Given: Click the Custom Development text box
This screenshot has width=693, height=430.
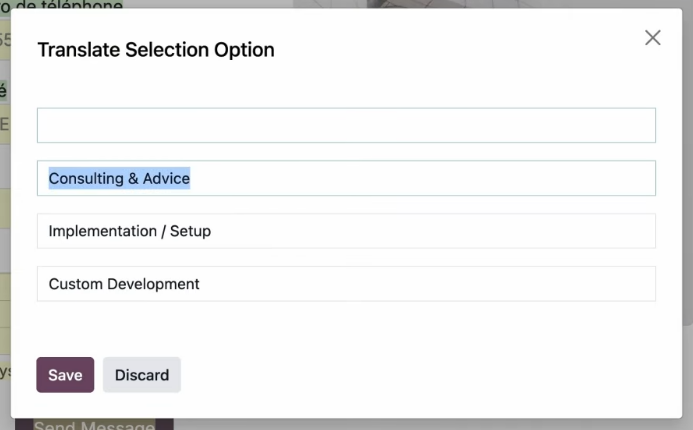Looking at the screenshot, I should [x=346, y=284].
